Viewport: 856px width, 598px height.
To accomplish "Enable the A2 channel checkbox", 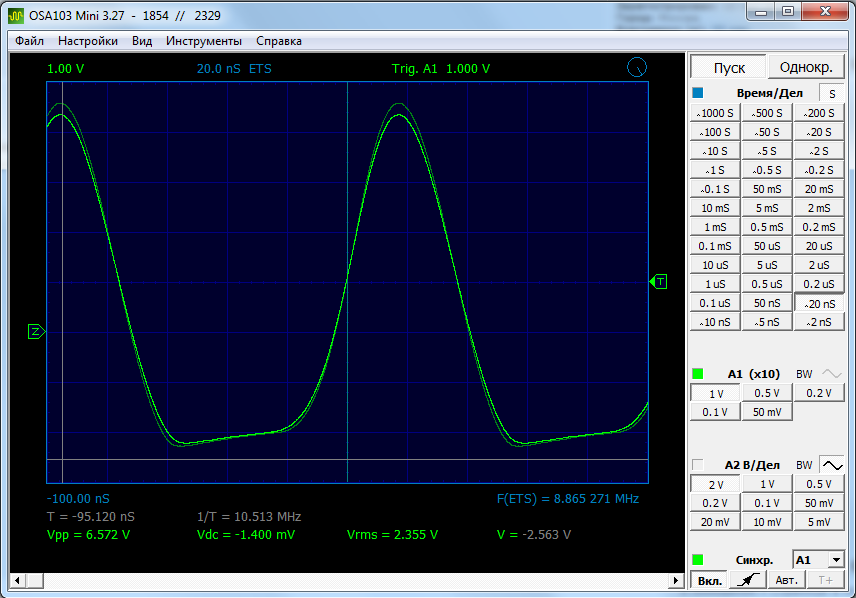I will [x=698, y=465].
